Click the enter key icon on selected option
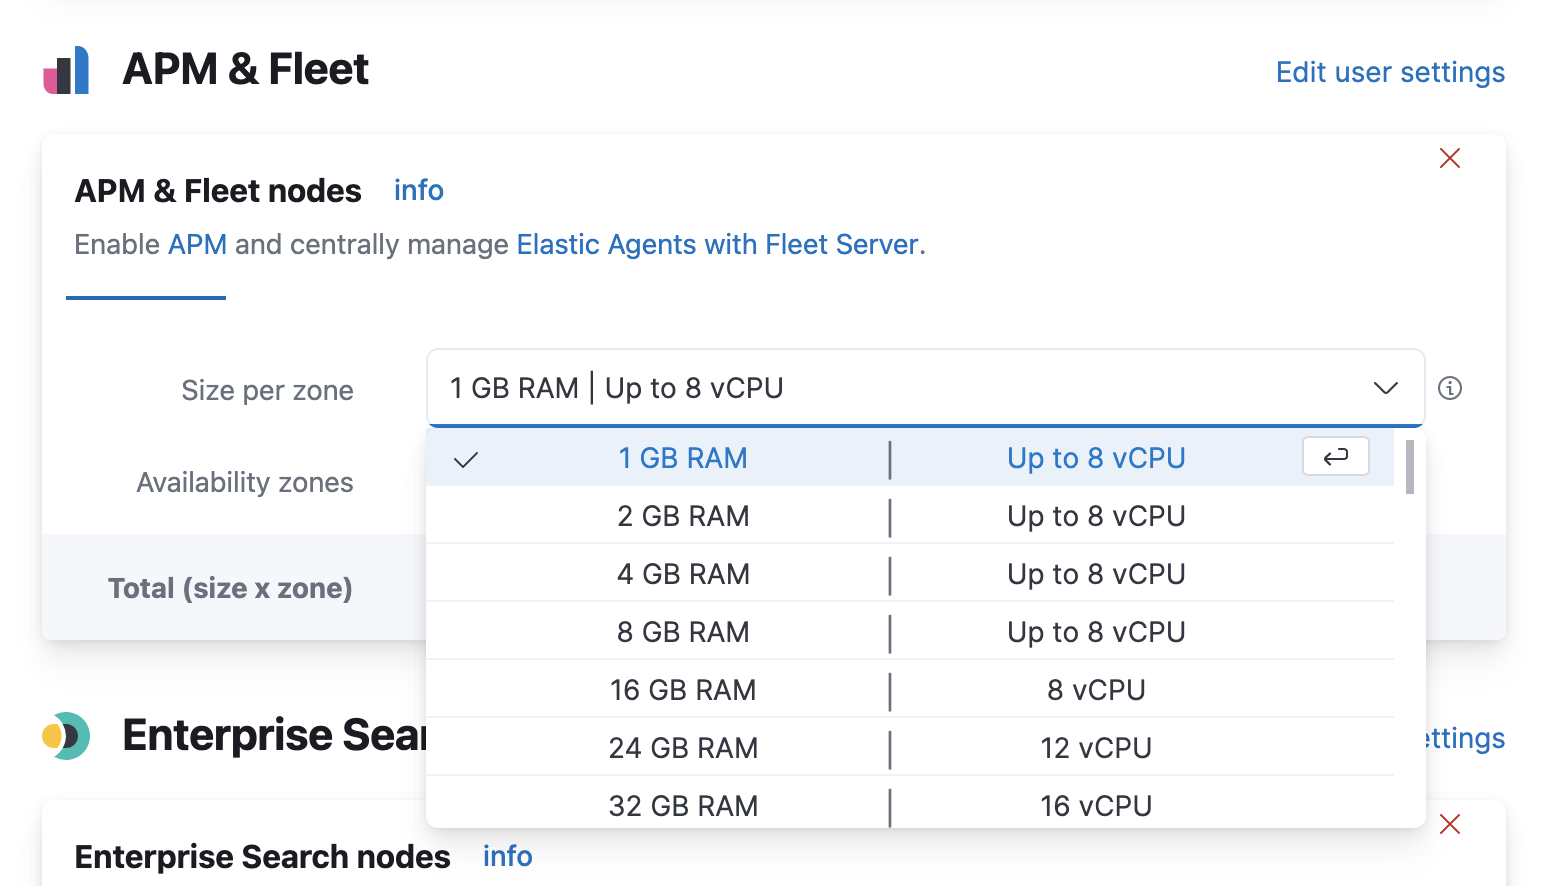Screen dimensions: 1554x886 click(x=1335, y=457)
